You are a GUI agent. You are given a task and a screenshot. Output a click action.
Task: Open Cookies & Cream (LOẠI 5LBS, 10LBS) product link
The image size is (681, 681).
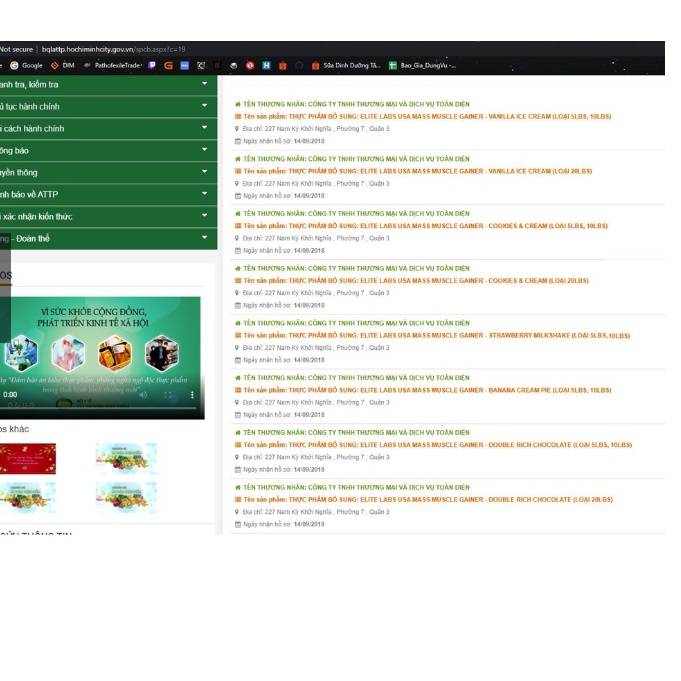tap(425, 226)
